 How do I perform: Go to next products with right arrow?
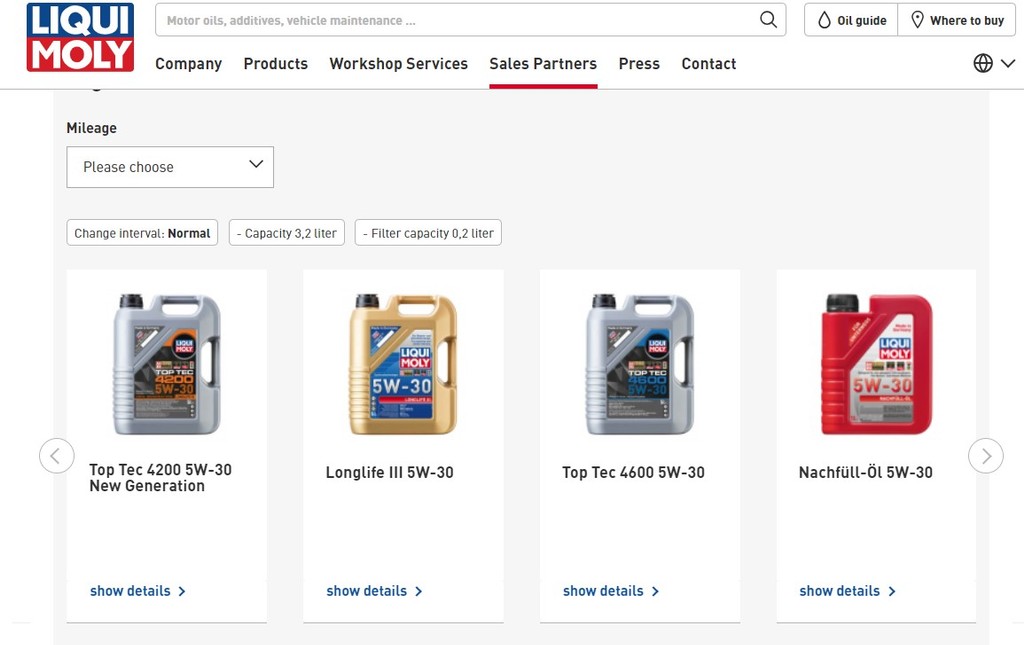point(985,456)
